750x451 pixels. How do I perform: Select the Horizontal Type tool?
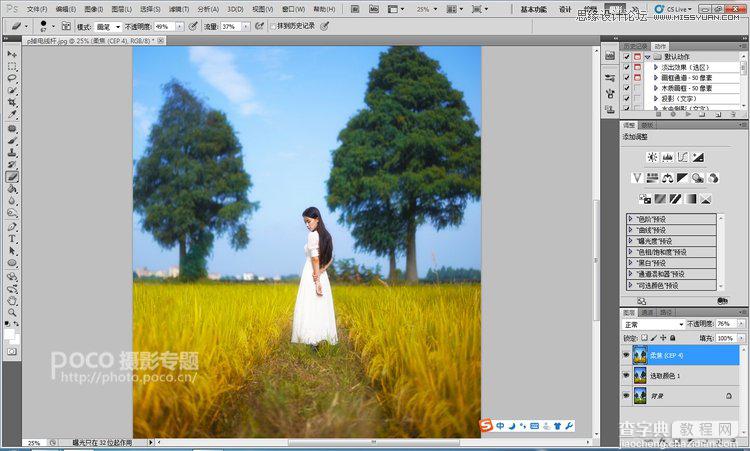(x=12, y=239)
